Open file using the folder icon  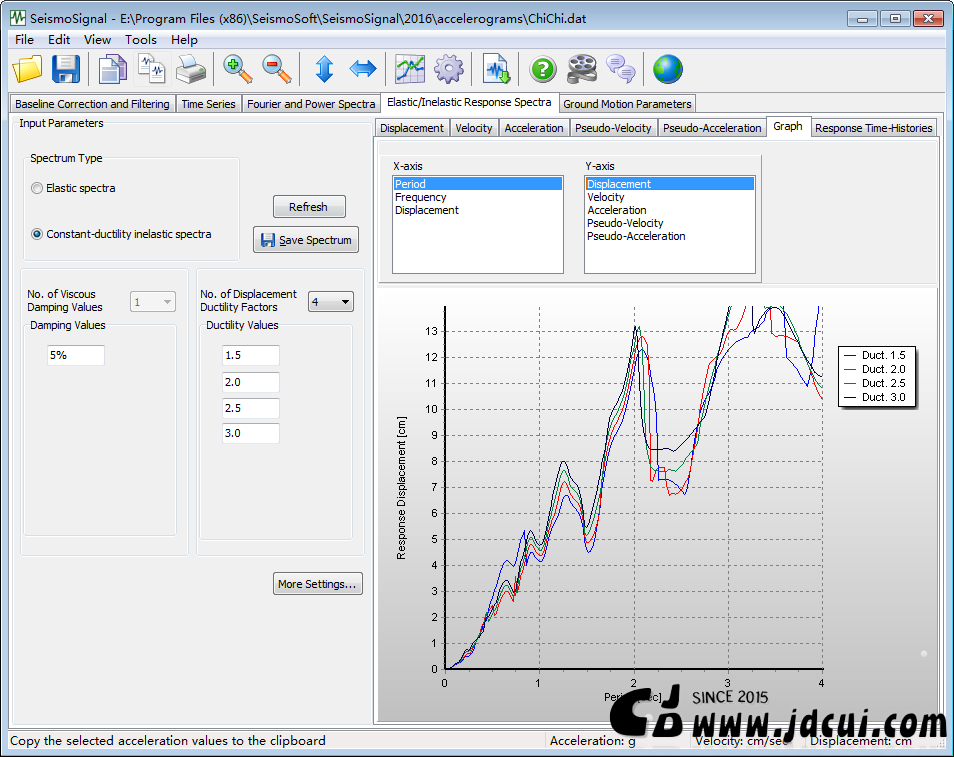(27, 69)
